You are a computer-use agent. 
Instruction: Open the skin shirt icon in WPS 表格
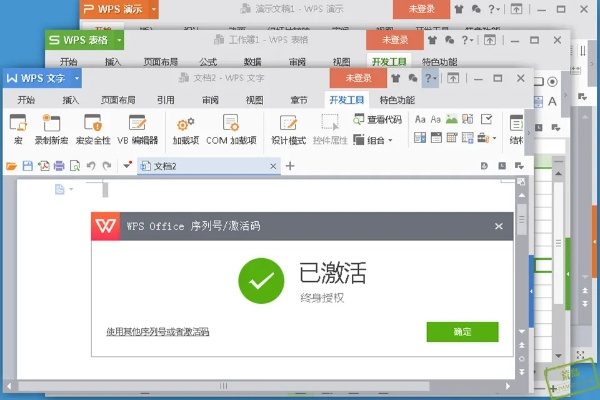coord(432,40)
